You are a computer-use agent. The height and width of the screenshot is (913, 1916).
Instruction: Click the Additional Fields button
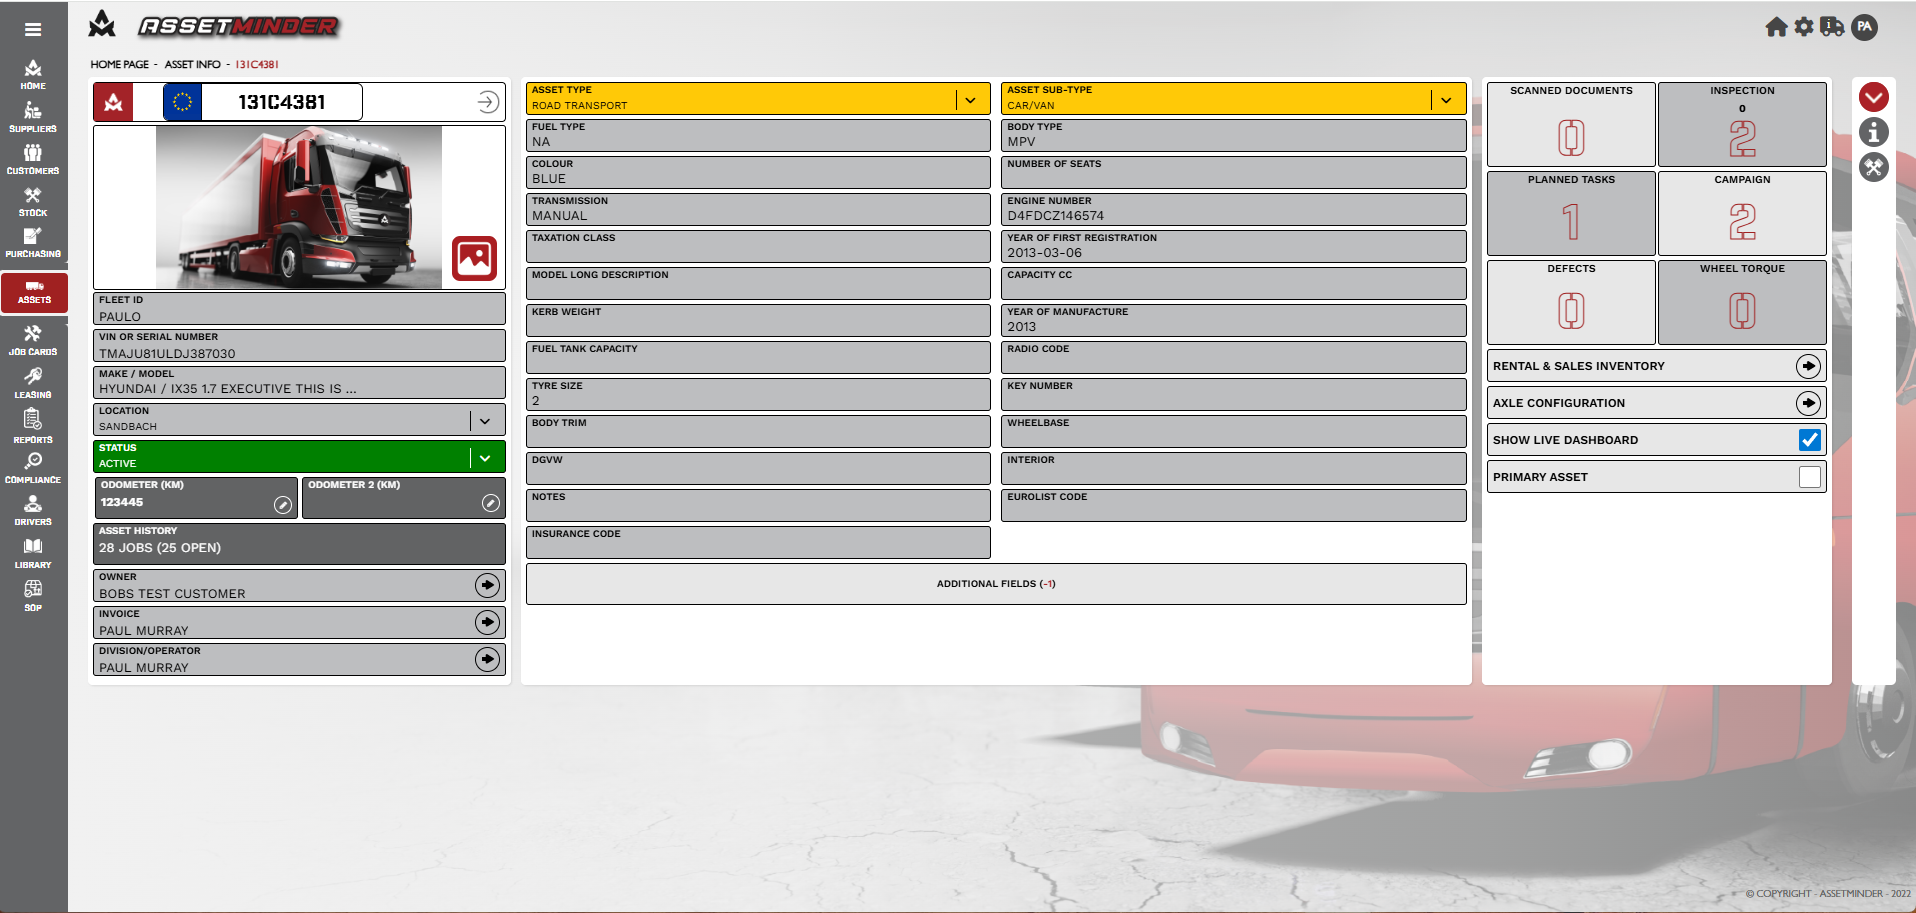pos(995,584)
